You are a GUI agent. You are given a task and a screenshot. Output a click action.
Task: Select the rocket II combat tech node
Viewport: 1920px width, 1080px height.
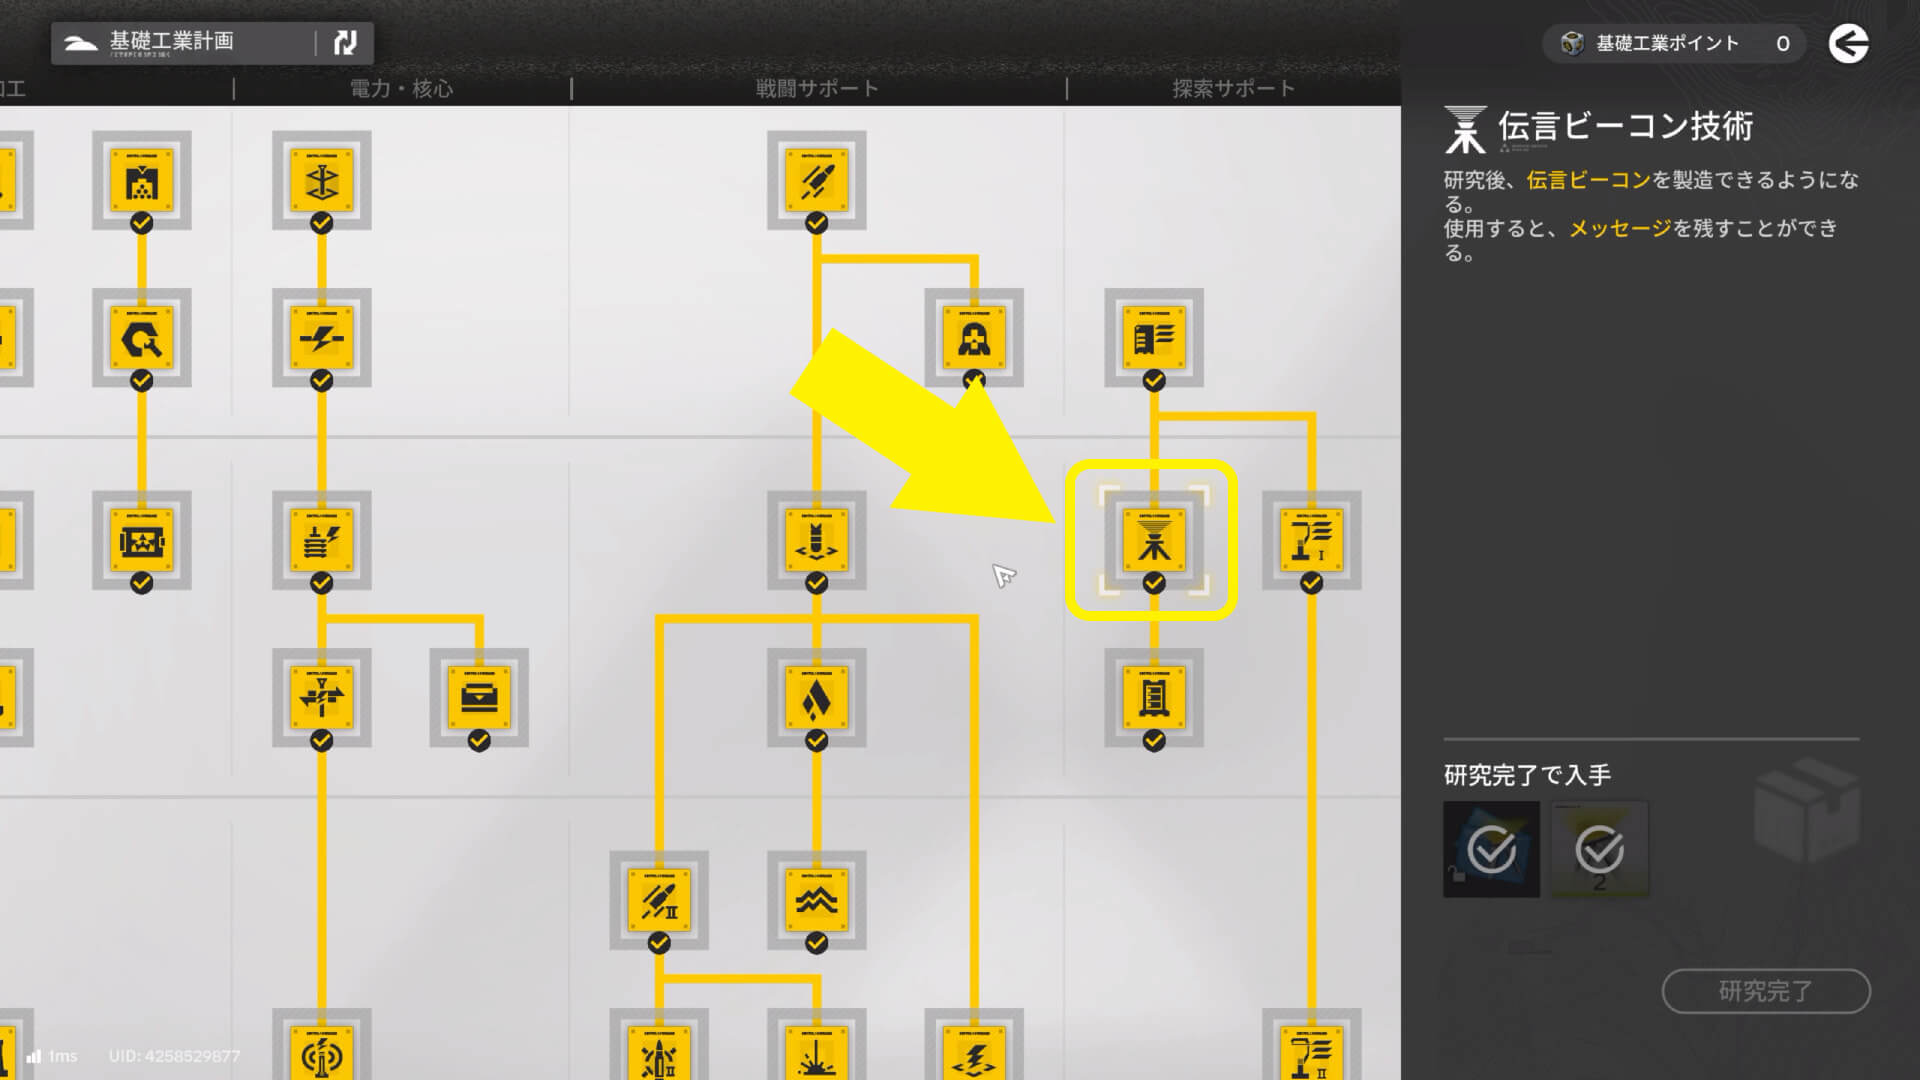click(x=659, y=900)
